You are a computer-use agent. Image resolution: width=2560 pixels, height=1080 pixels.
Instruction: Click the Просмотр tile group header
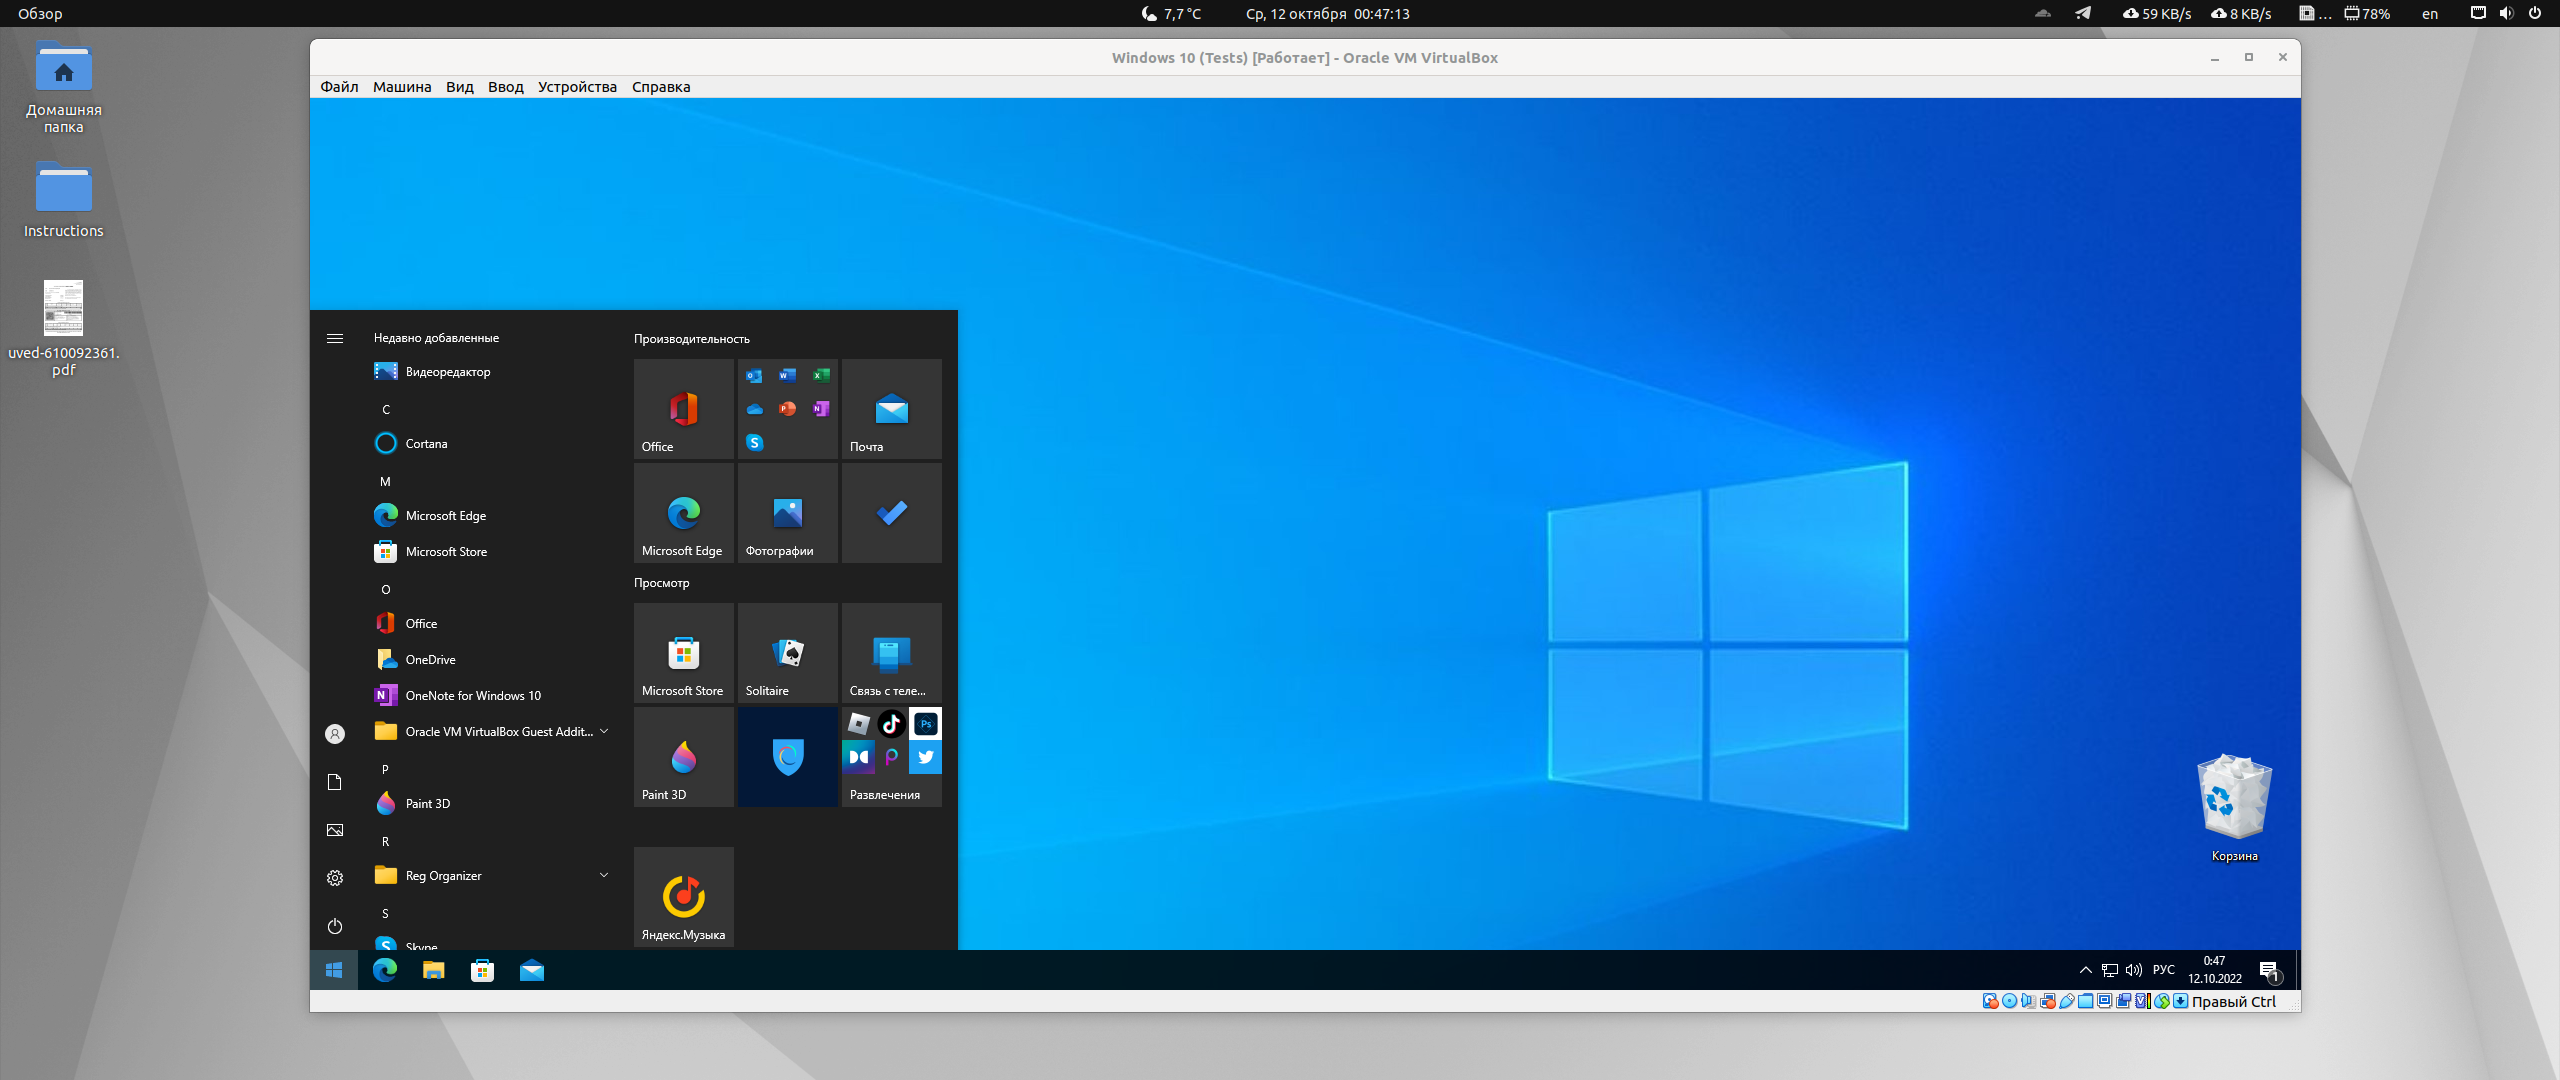[662, 583]
